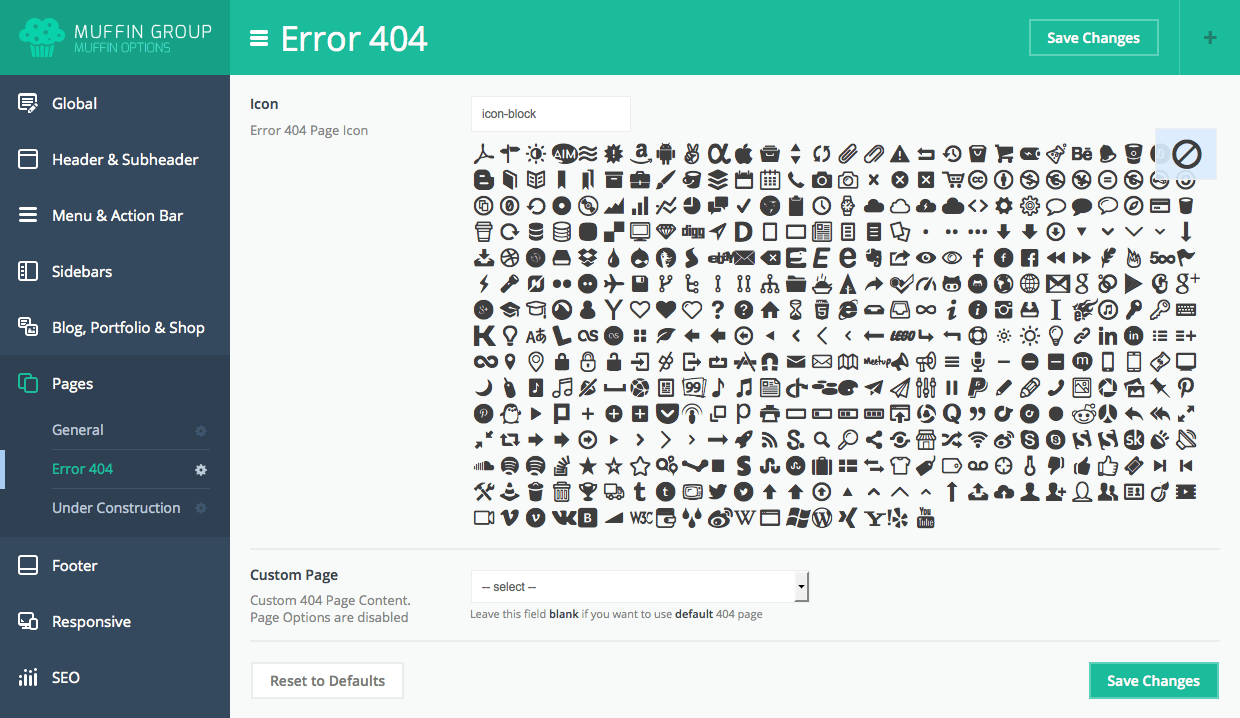Go to Under Construction subpage
1240x718 pixels.
tap(116, 508)
